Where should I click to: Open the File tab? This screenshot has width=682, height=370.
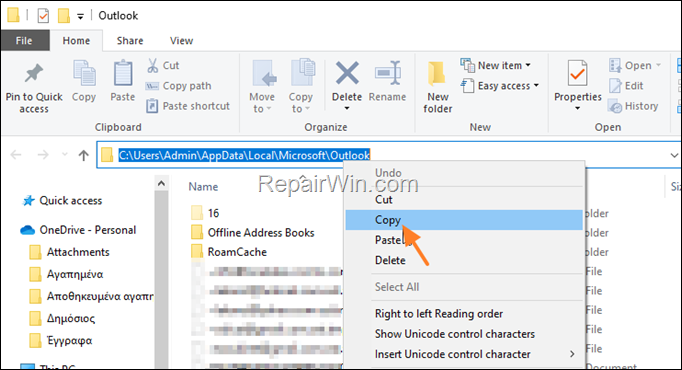click(x=24, y=40)
